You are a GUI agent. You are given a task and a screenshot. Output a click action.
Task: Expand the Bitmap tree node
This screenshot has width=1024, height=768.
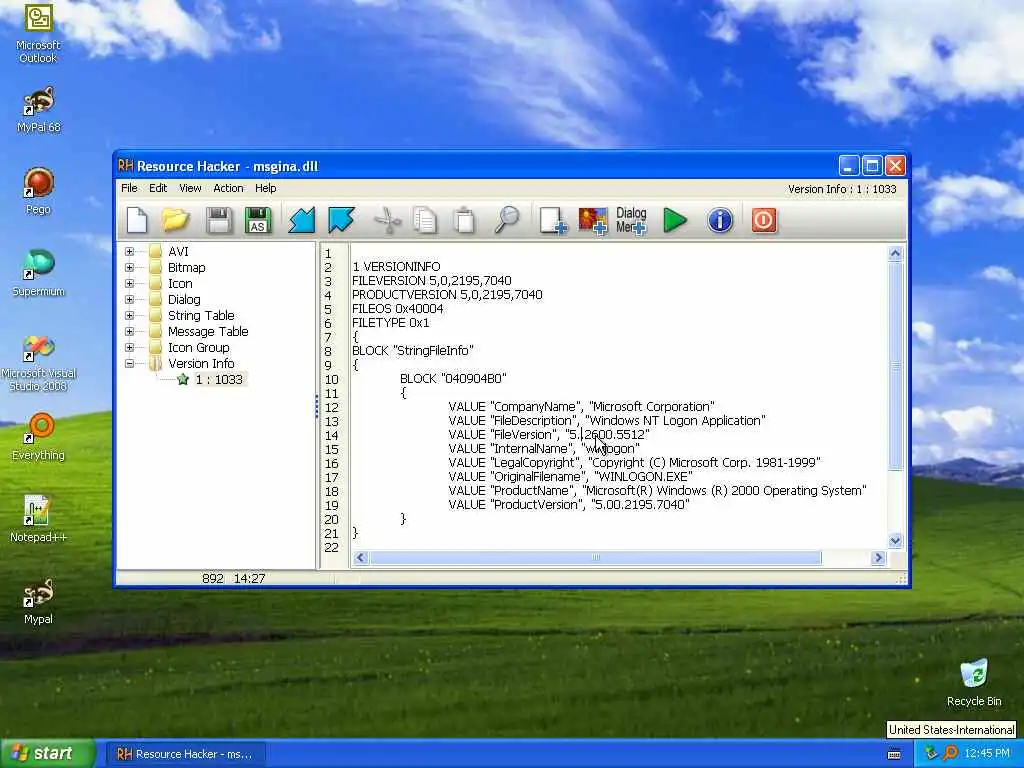click(129, 267)
